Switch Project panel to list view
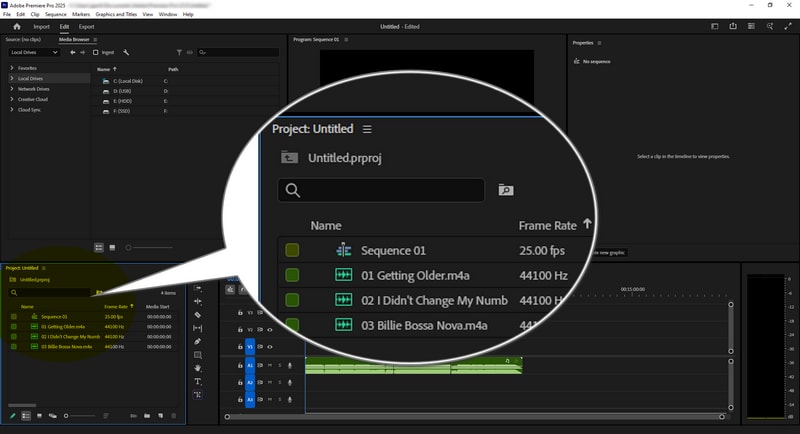This screenshot has height=434, width=800. pyautogui.click(x=26, y=416)
